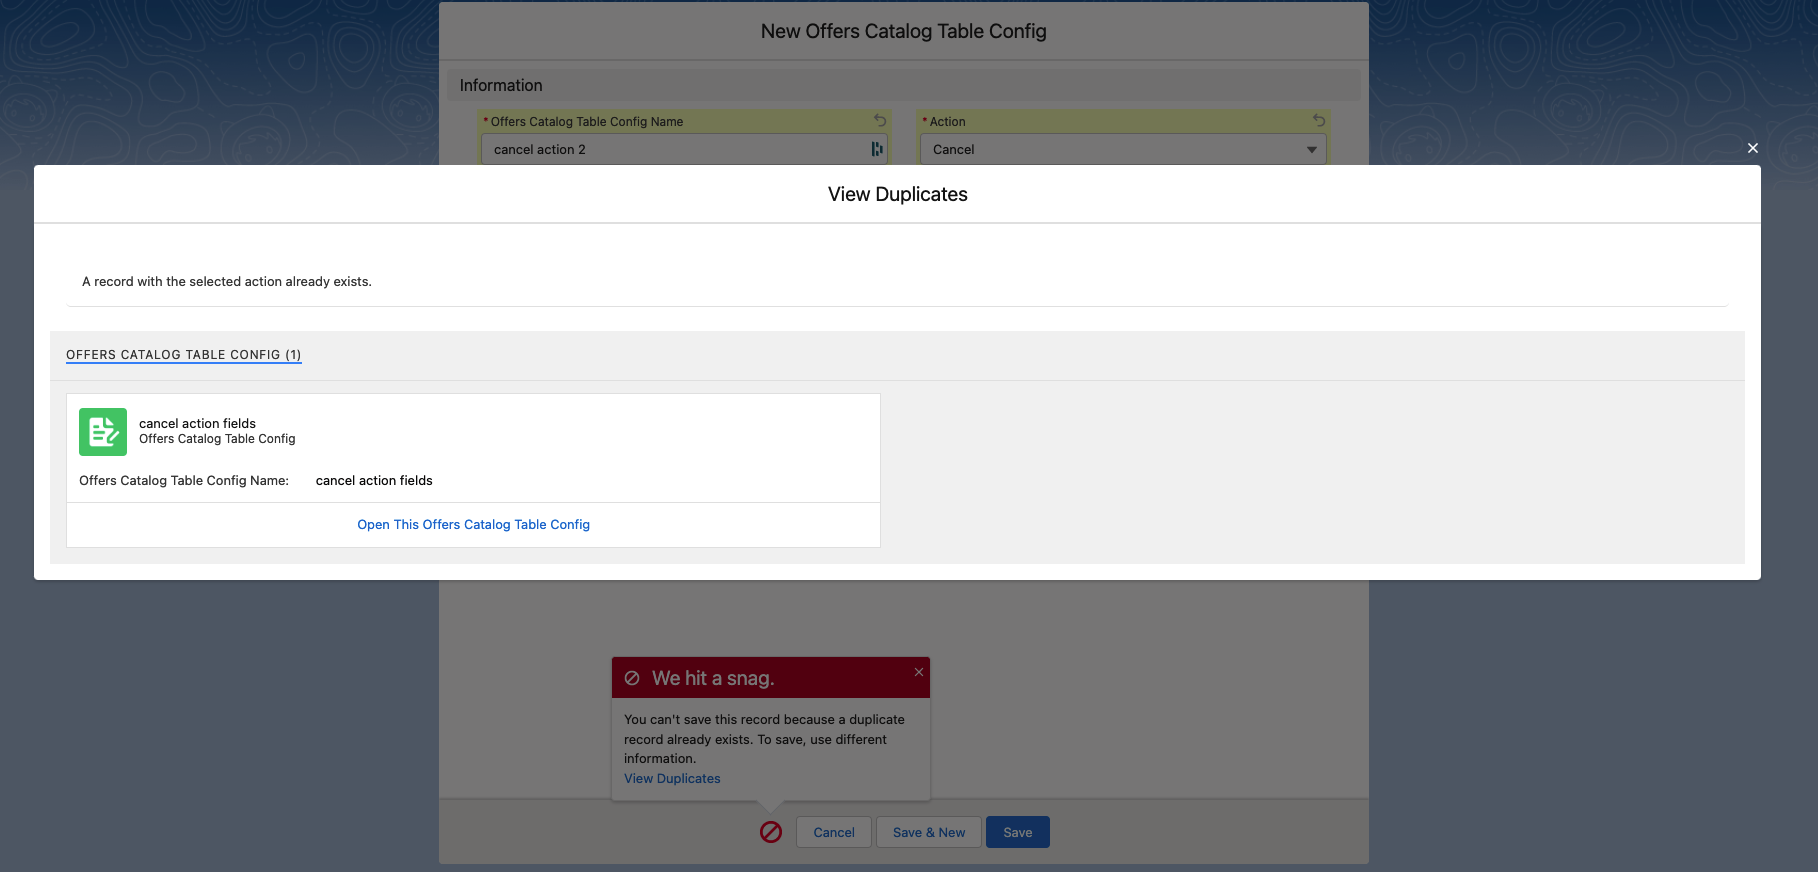Select the Offers Catalog Table Config (1) tab
The image size is (1818, 872).
click(183, 355)
